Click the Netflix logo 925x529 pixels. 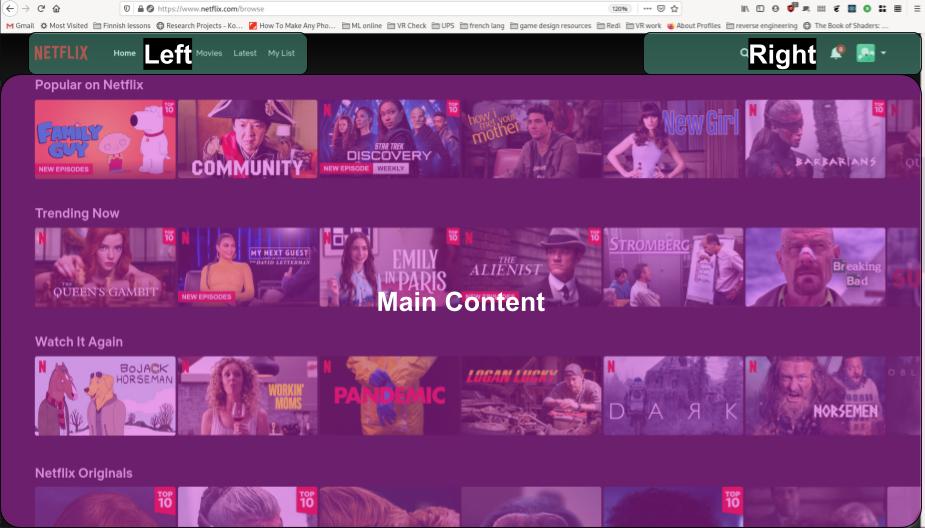[61, 53]
